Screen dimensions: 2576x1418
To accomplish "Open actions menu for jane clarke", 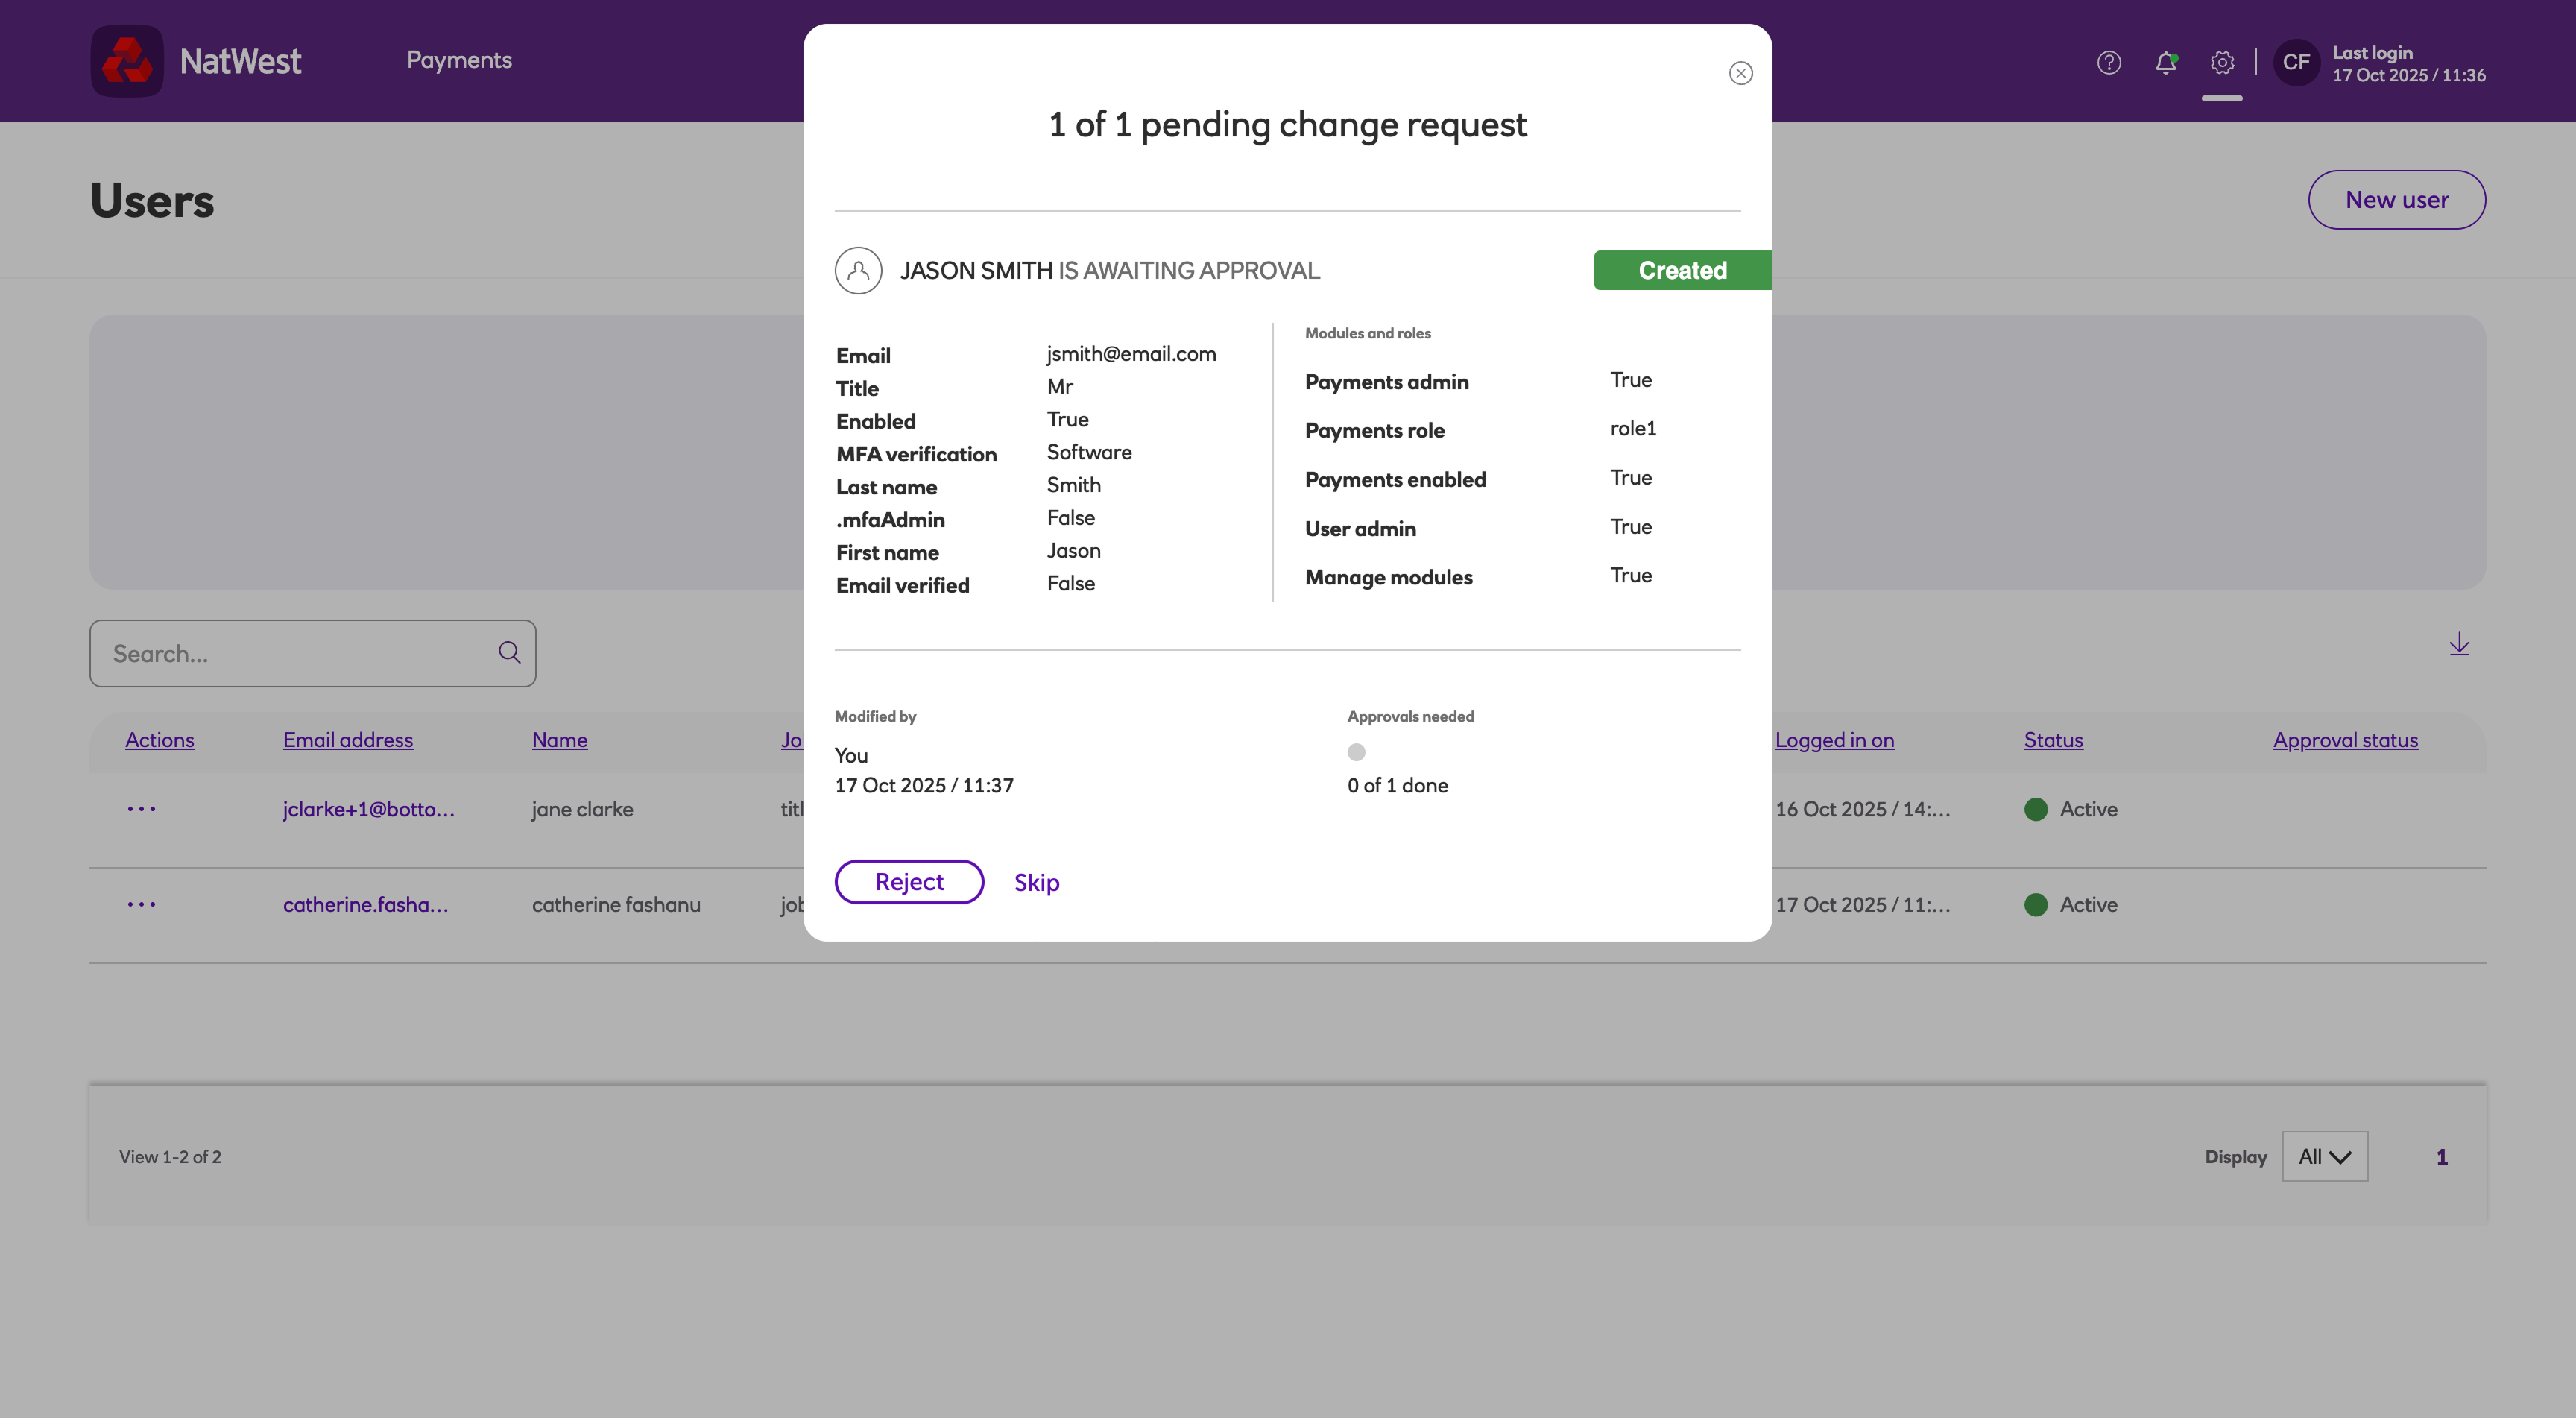I will [x=141, y=808].
